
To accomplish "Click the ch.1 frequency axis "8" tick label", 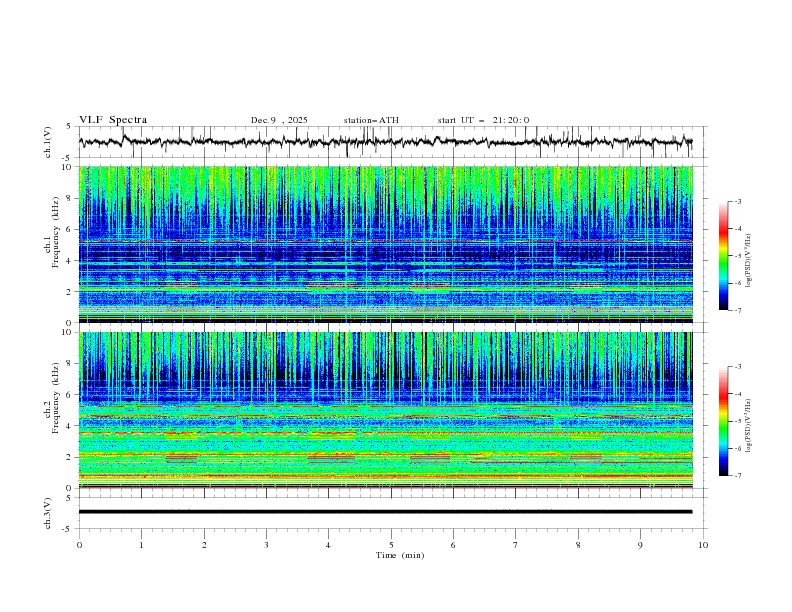I will [x=71, y=198].
